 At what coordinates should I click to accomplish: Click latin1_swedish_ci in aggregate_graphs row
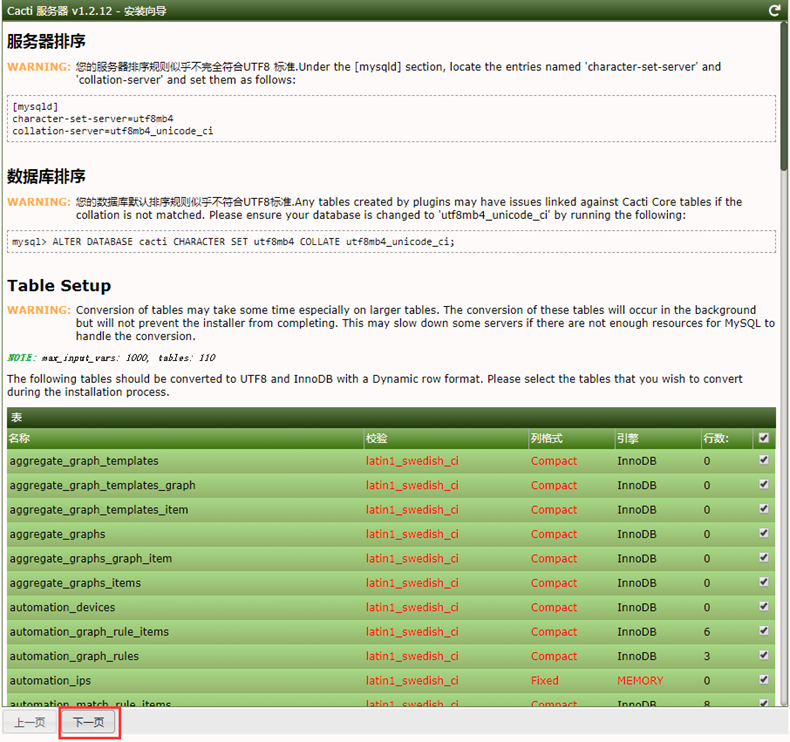[x=412, y=534]
